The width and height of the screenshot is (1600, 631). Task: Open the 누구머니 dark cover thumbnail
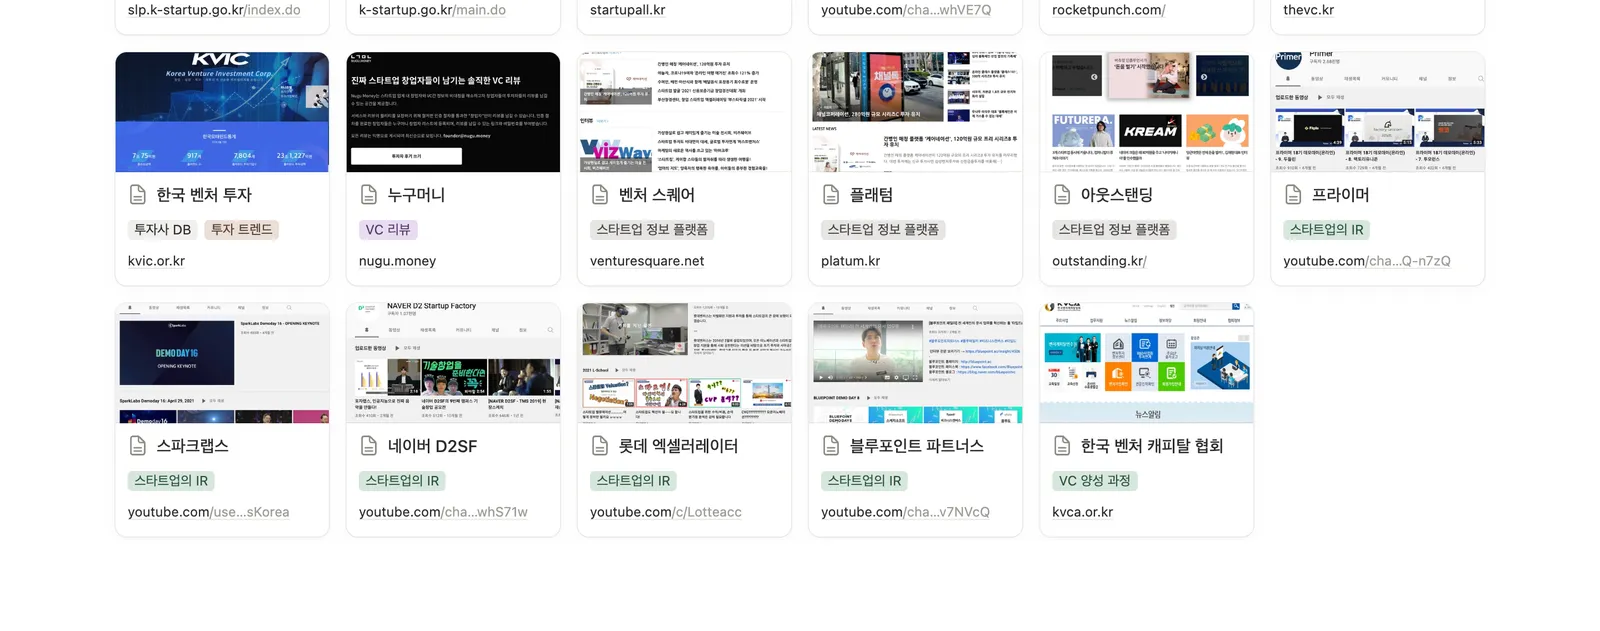[453, 112]
